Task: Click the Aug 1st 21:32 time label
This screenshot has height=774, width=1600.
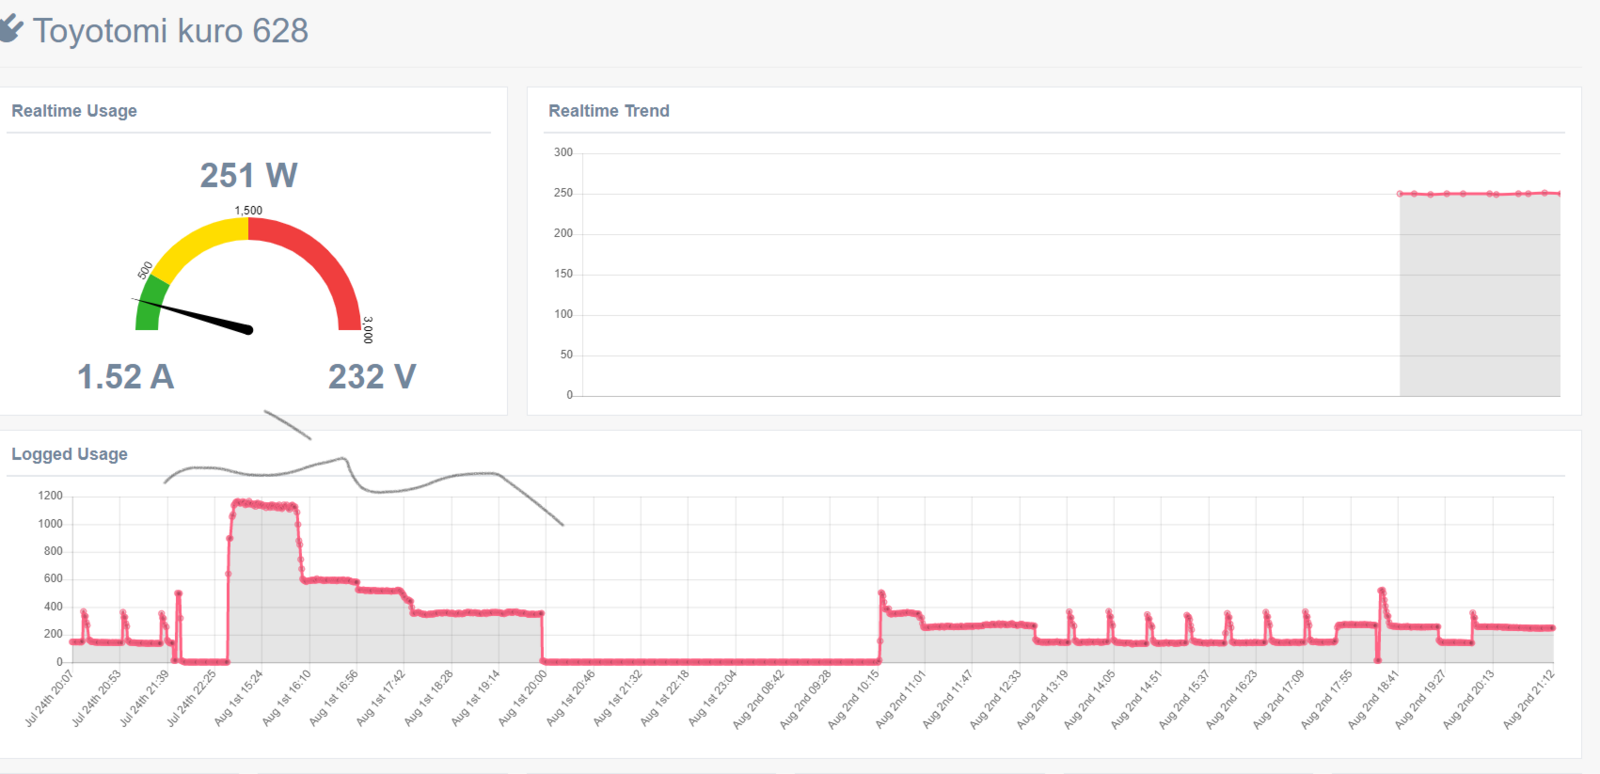Action: (x=618, y=697)
